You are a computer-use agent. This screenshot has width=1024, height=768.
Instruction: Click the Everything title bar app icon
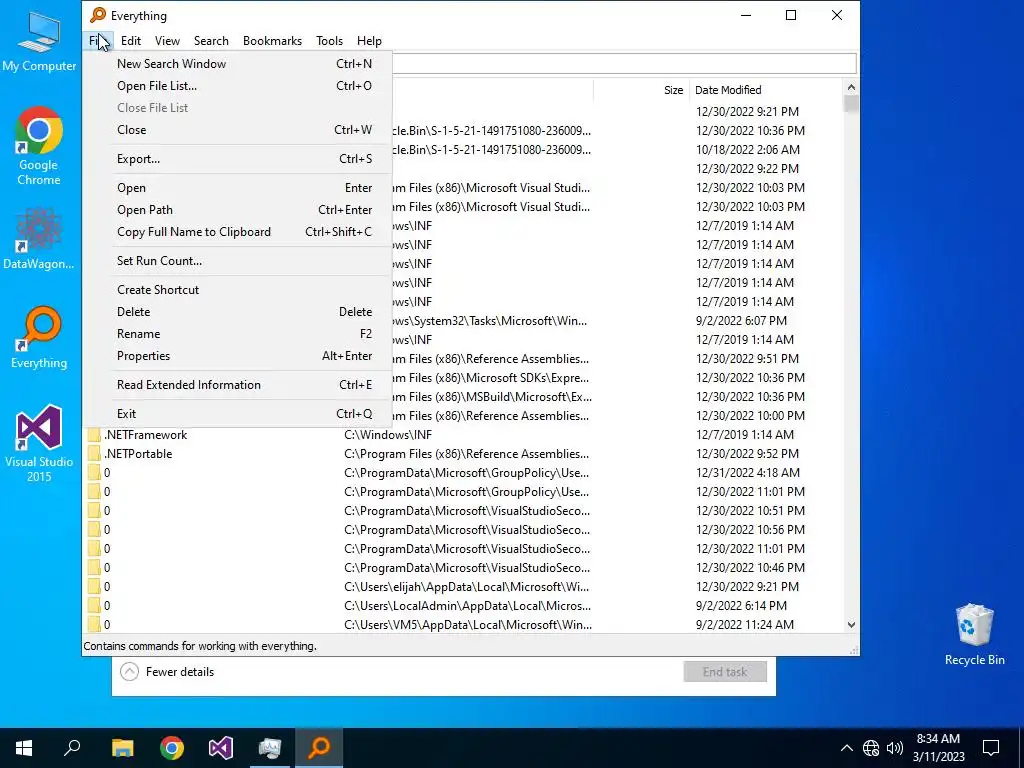[x=98, y=15]
